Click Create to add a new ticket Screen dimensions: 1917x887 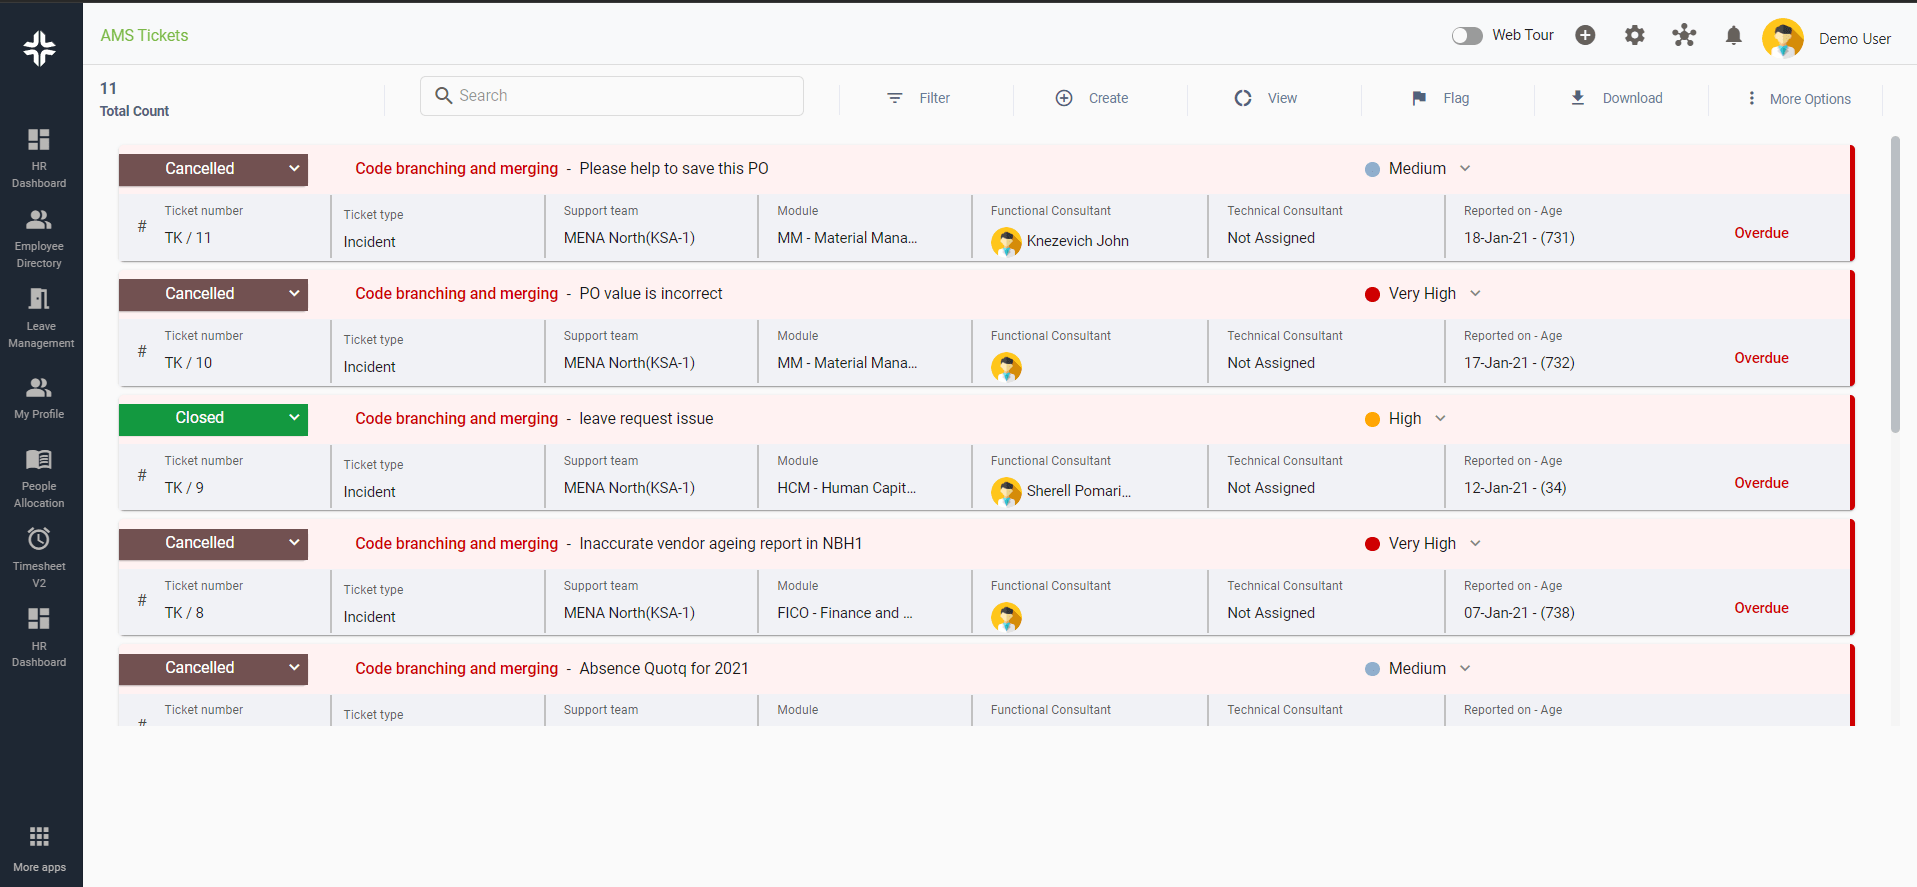pos(1092,98)
